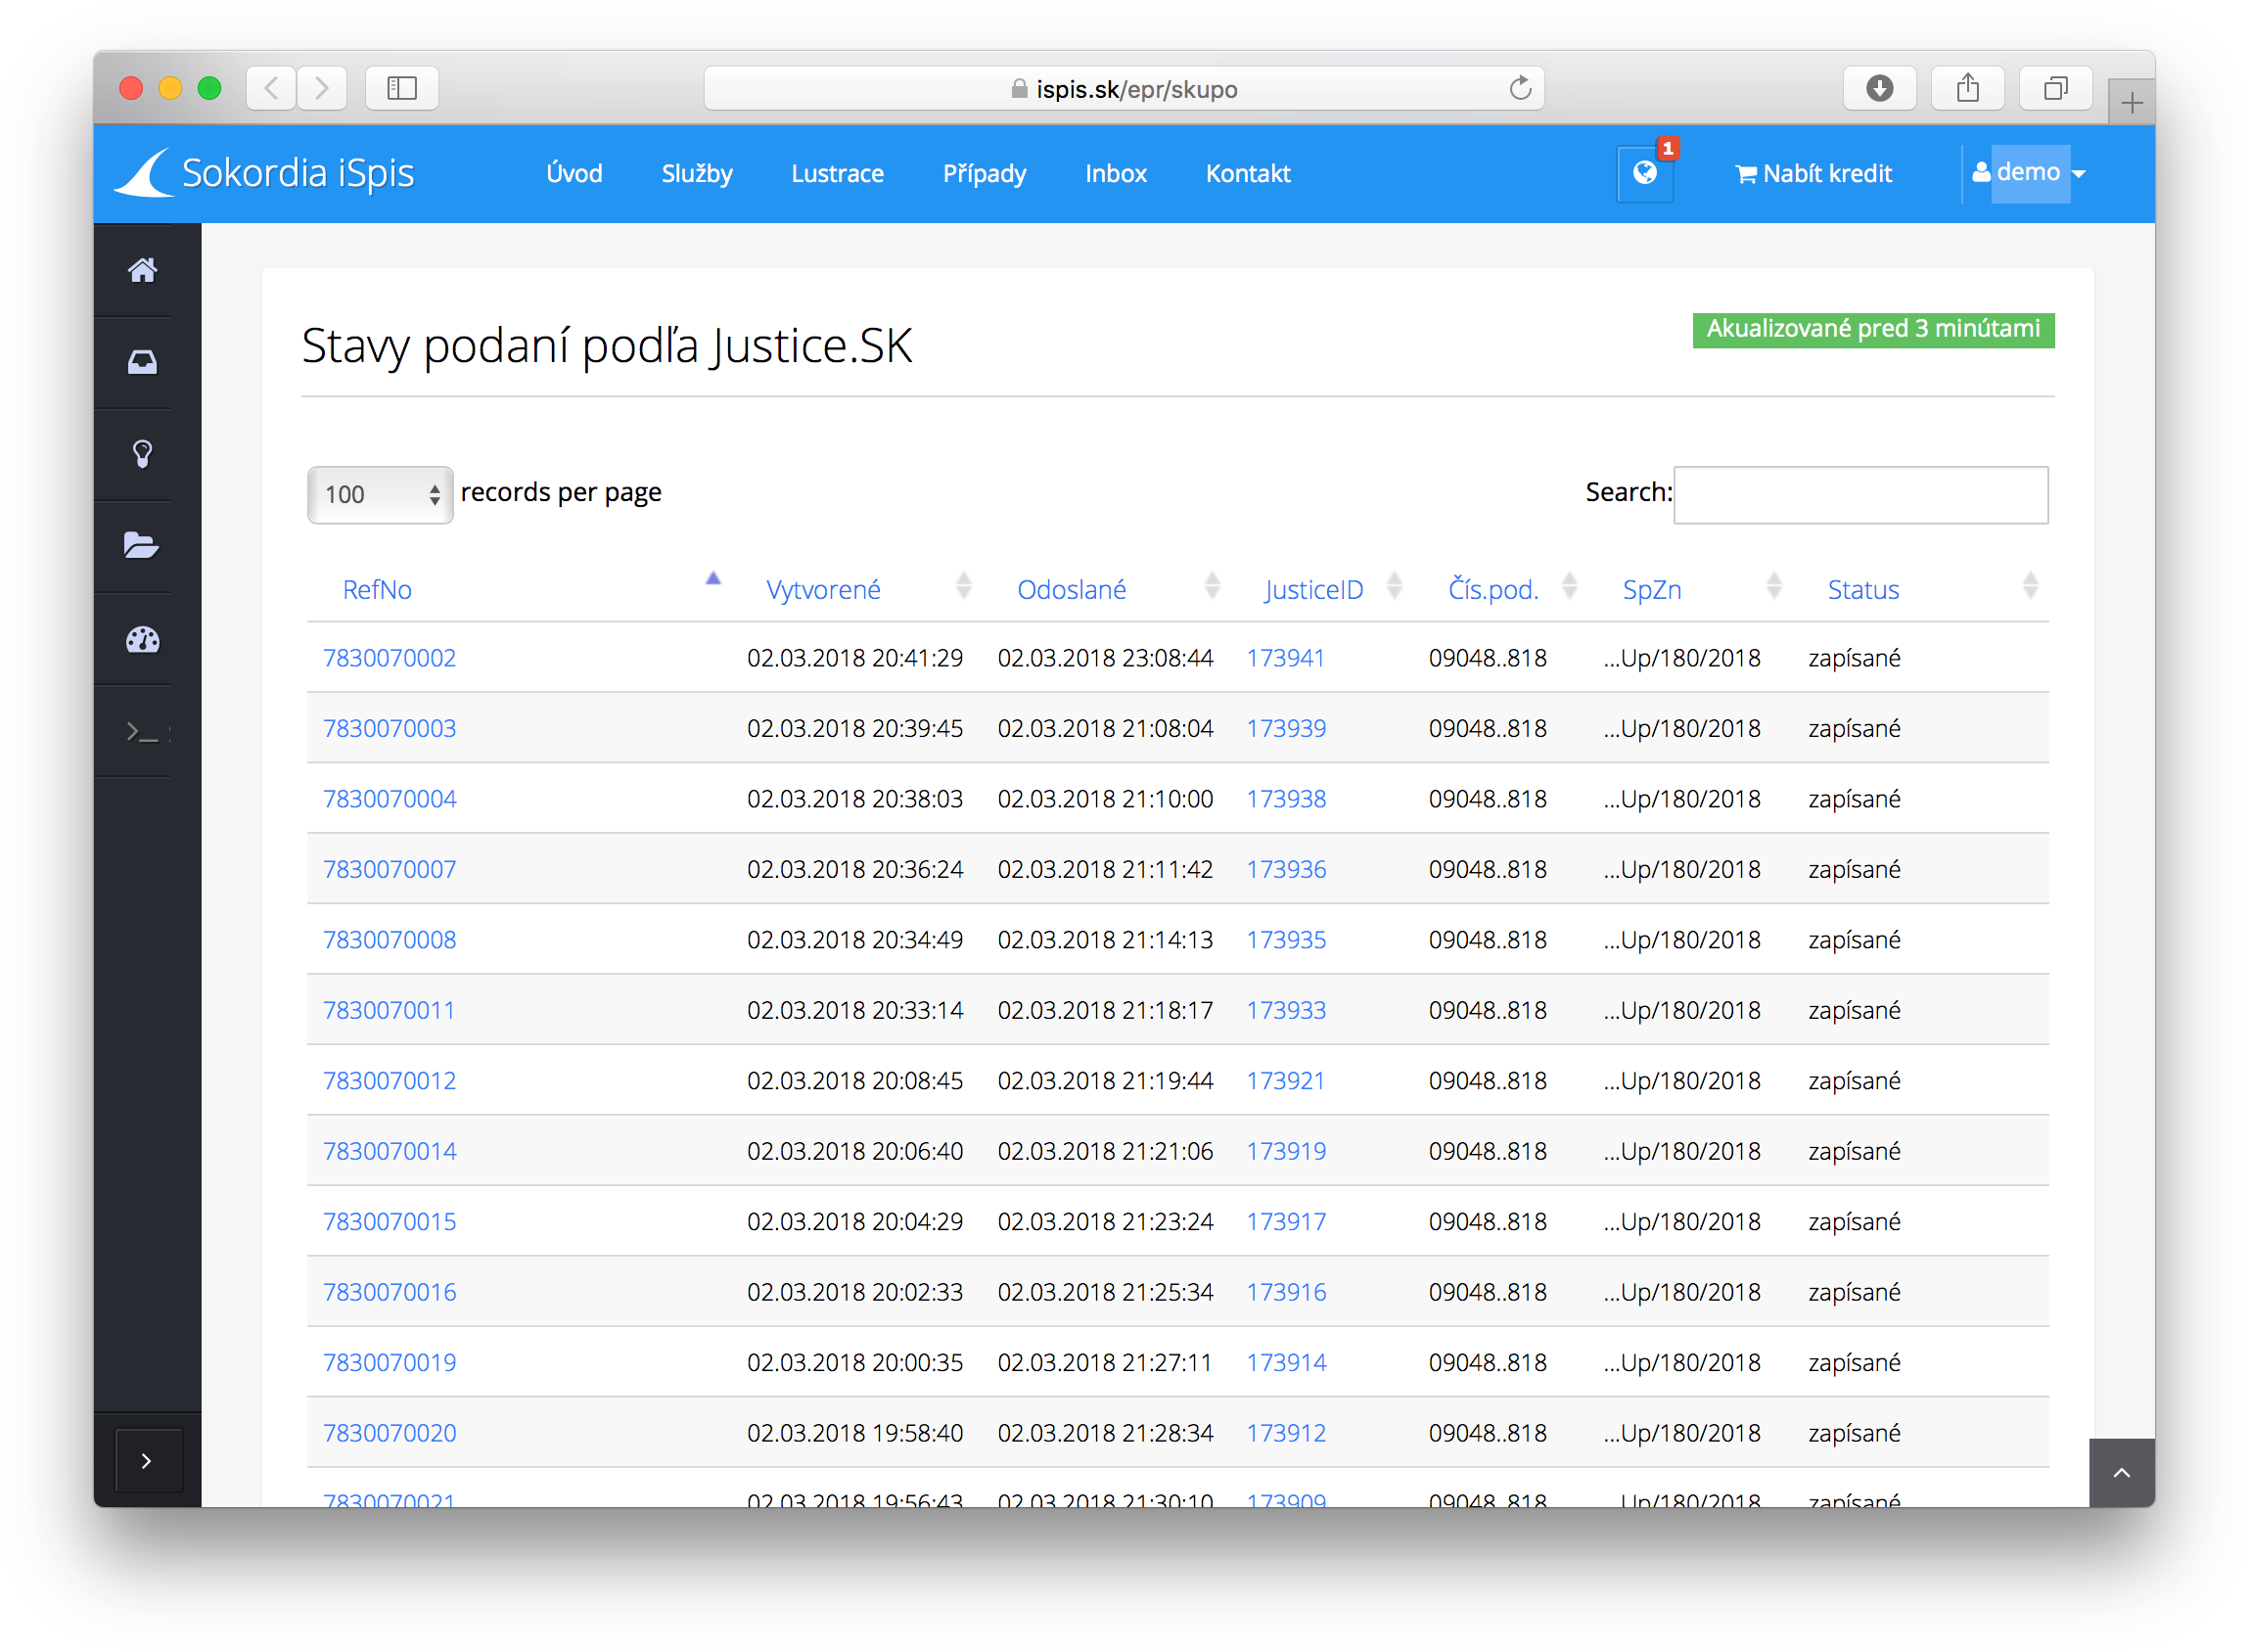Toggle RefNo column sort order
This screenshot has height=1652, width=2249.
coord(377,589)
